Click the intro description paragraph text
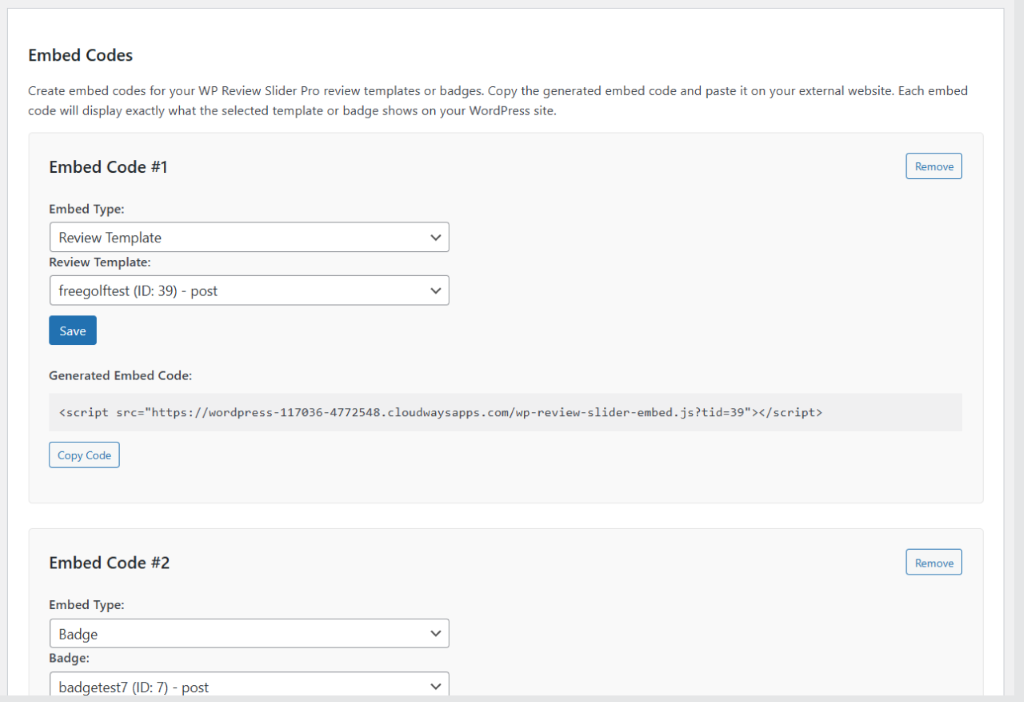 pos(497,101)
